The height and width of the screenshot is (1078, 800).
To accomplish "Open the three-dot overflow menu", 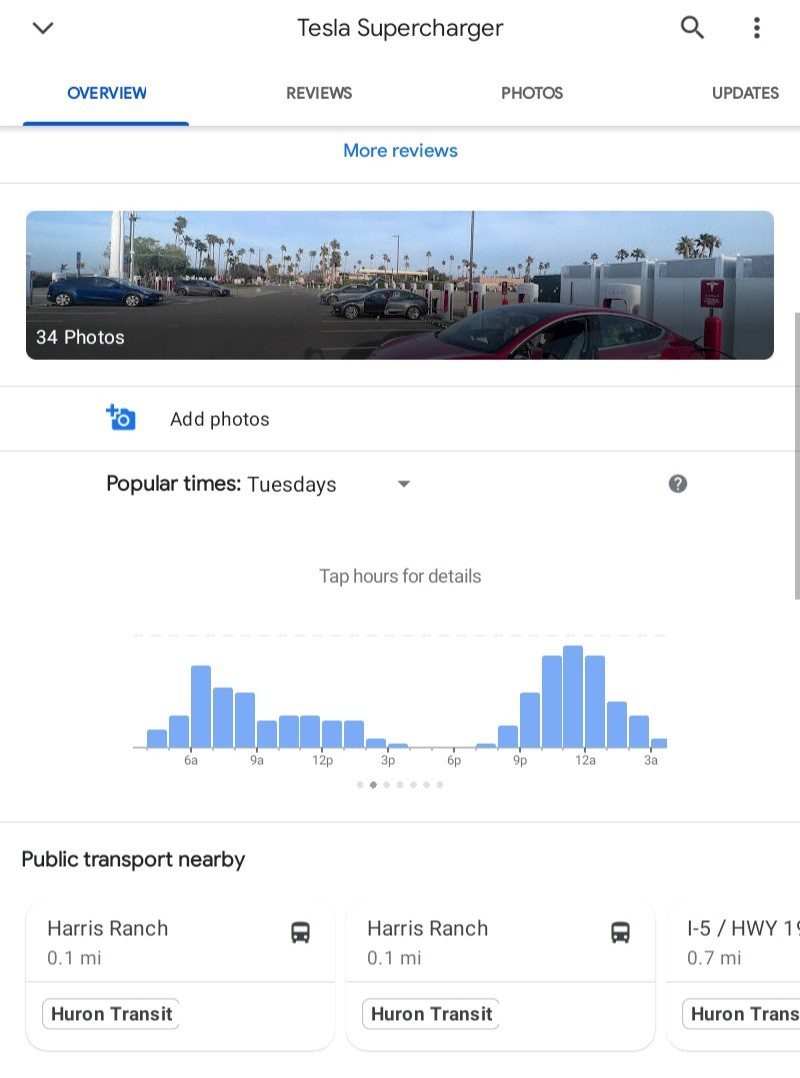I will coord(757,28).
